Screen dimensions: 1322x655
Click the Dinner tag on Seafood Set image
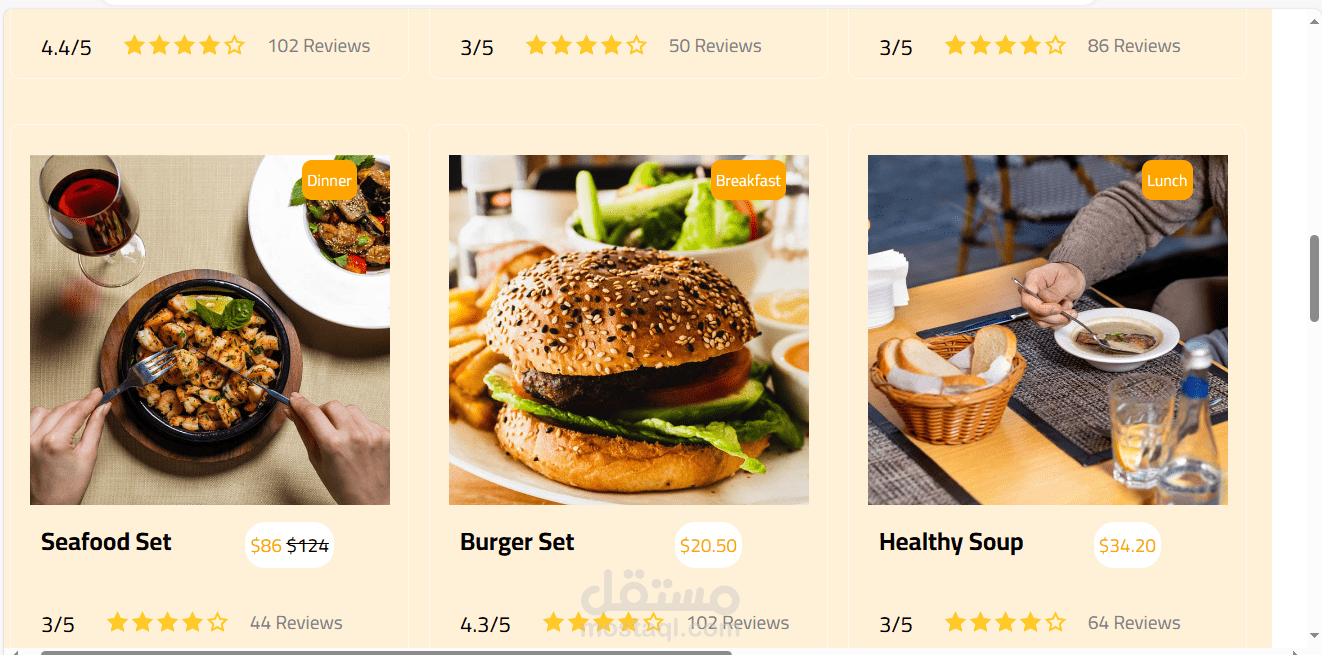[x=329, y=180]
